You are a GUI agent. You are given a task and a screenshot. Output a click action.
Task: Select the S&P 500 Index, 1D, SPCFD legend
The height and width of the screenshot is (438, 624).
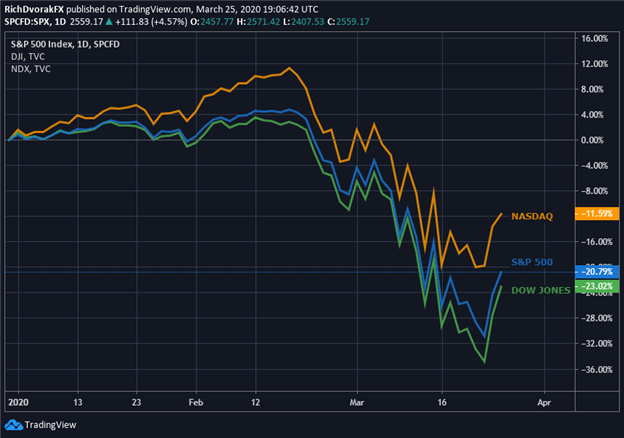(x=65, y=44)
